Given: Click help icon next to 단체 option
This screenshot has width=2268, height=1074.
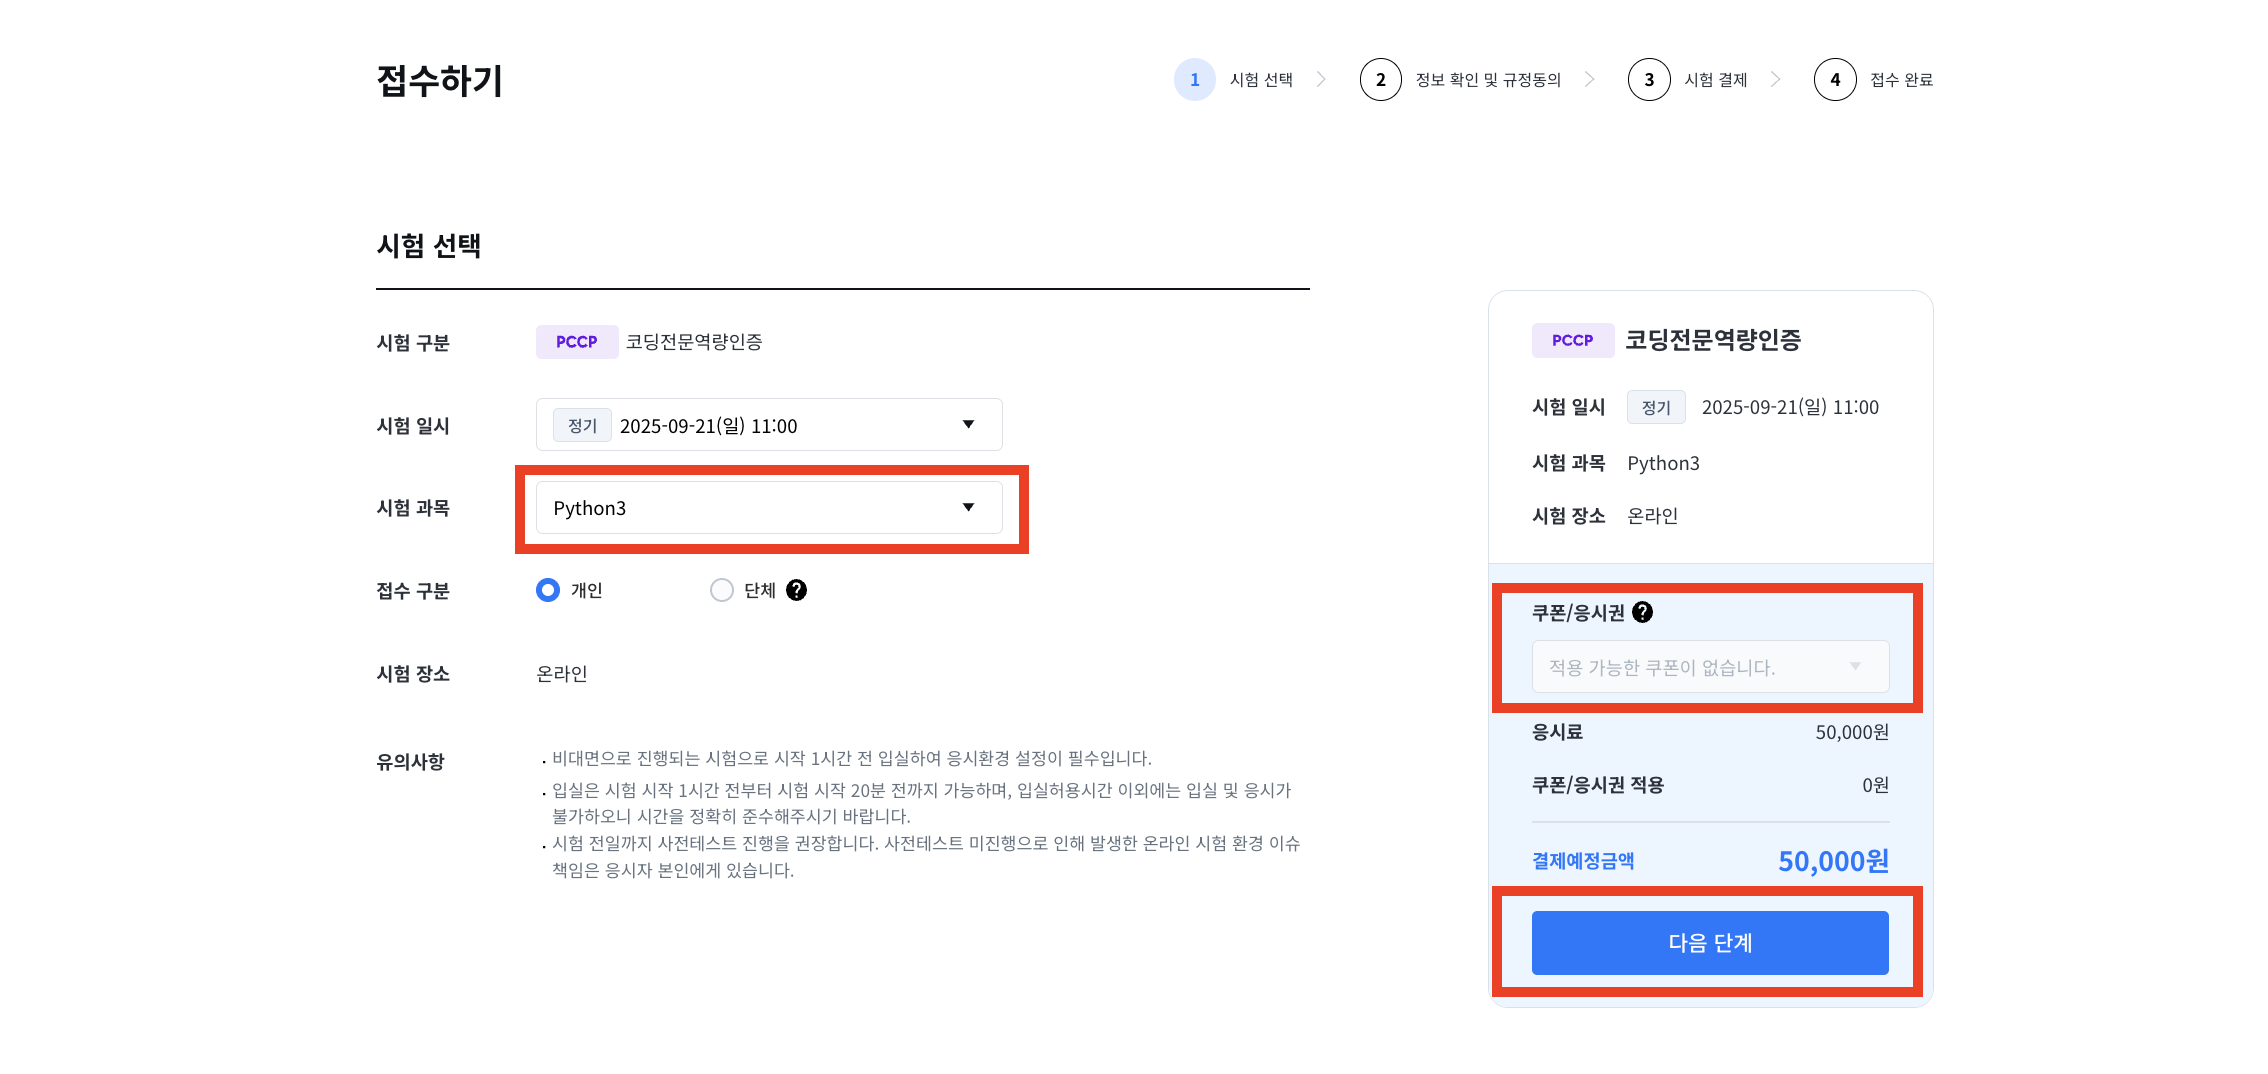Looking at the screenshot, I should click(796, 591).
